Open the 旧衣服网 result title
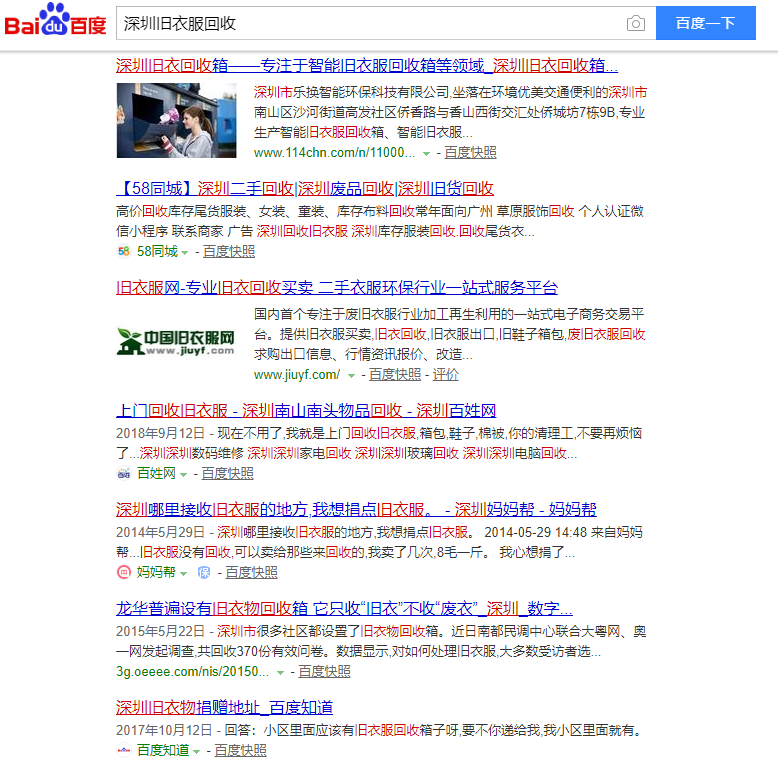Screen dimensions: 778x766 337,288
